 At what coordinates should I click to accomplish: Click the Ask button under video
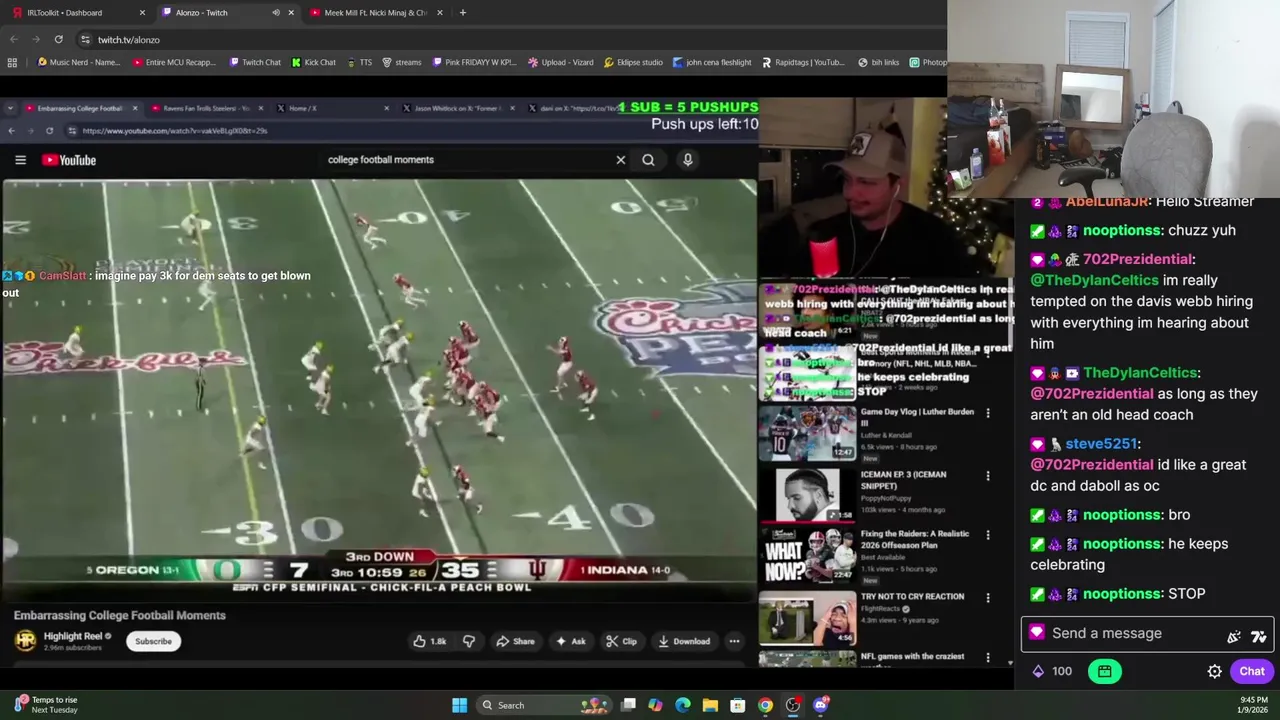571,641
